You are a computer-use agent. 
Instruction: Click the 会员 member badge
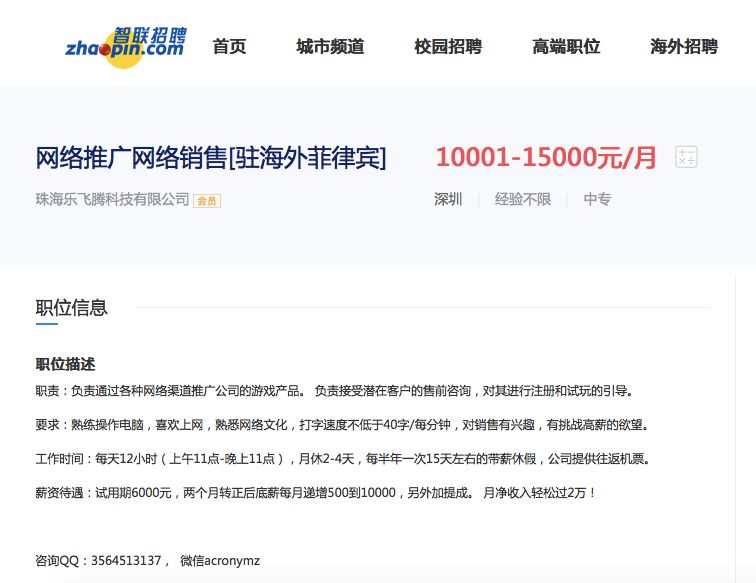click(x=207, y=200)
